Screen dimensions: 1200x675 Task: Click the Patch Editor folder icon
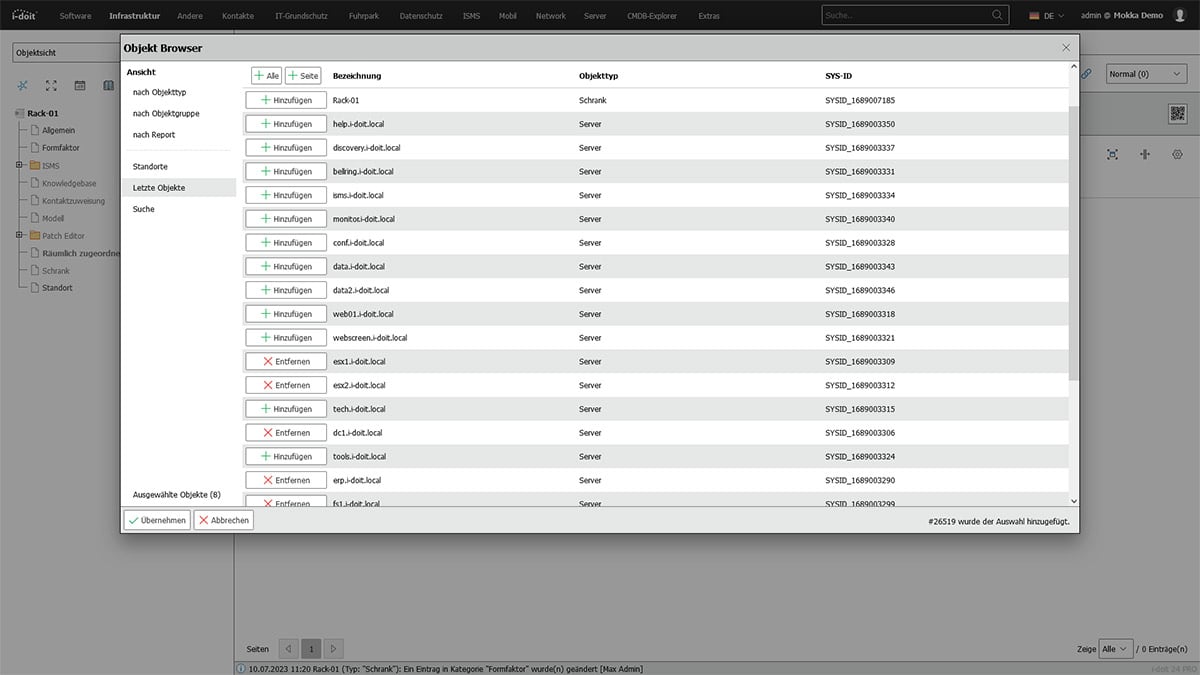tap(34, 236)
